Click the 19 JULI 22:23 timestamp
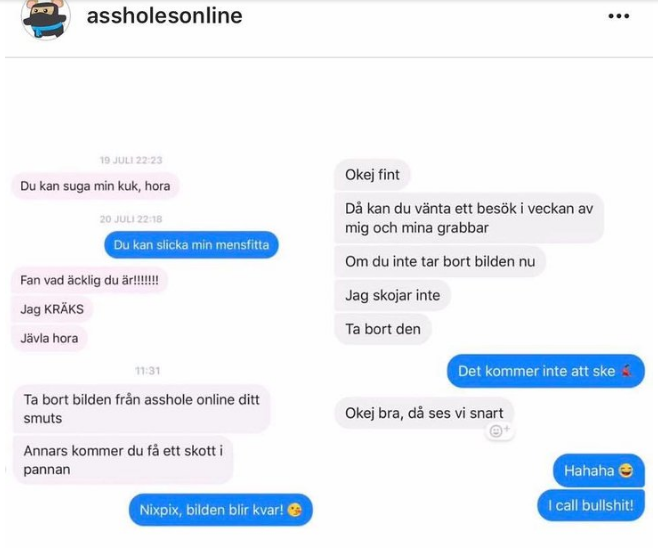 click(x=131, y=160)
